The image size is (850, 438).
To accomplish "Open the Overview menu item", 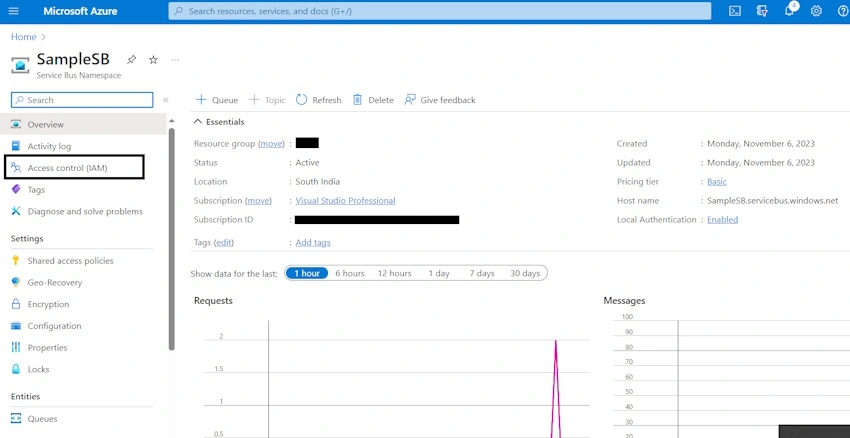I will pos(83,124).
